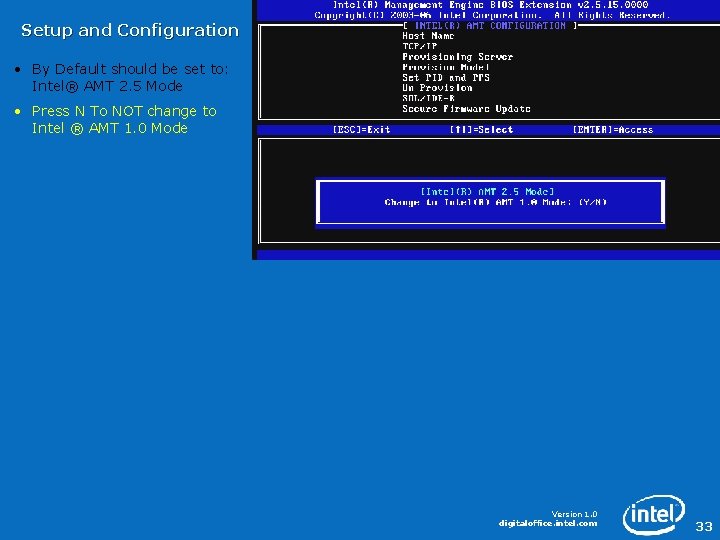Click the 'By Default should be set to' bullet
The height and width of the screenshot is (540, 720).
coord(130,77)
